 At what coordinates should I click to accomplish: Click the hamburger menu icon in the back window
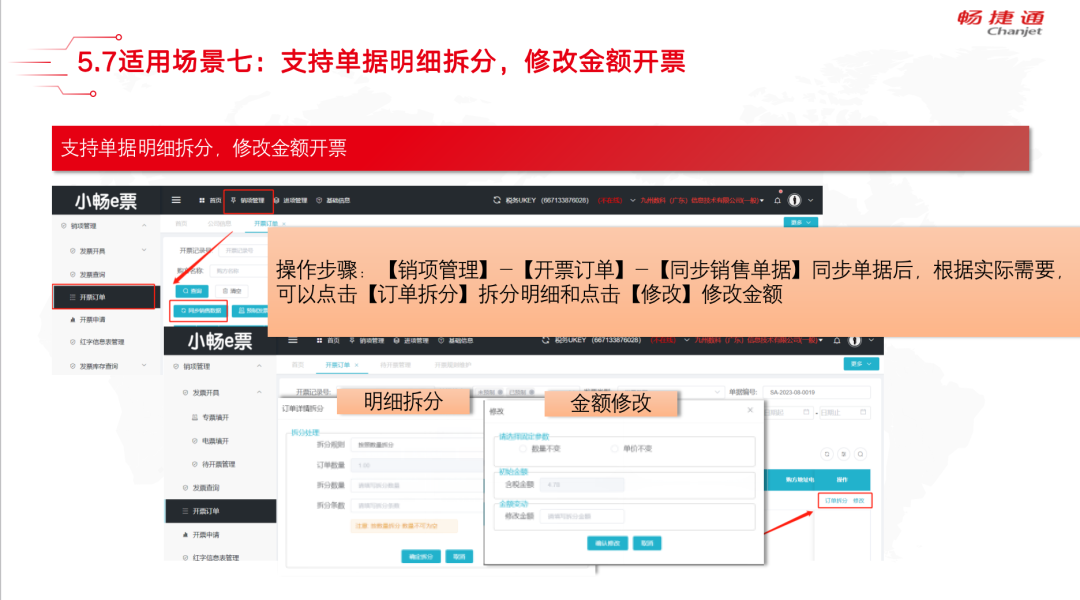click(x=176, y=200)
